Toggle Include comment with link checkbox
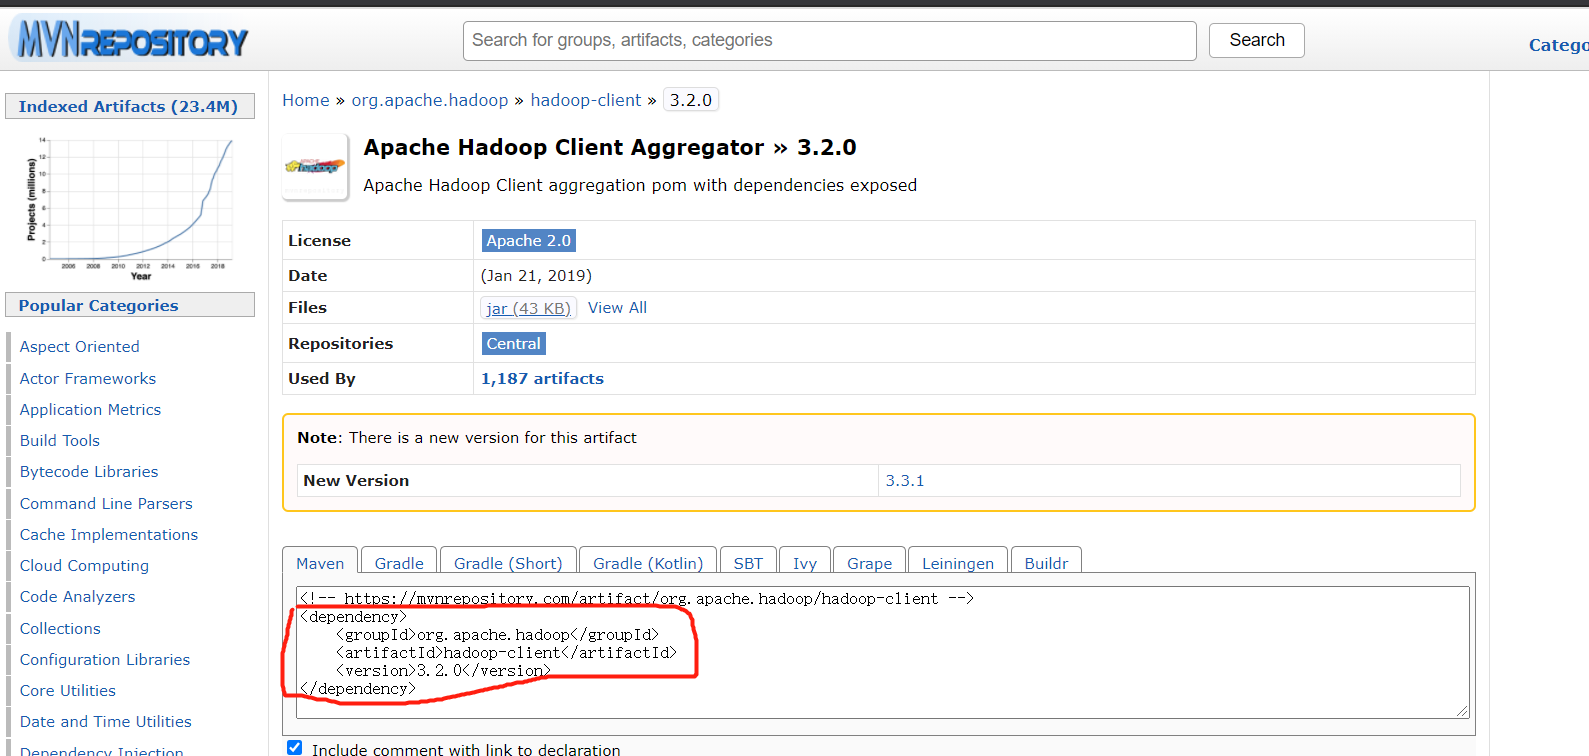 pos(295,748)
